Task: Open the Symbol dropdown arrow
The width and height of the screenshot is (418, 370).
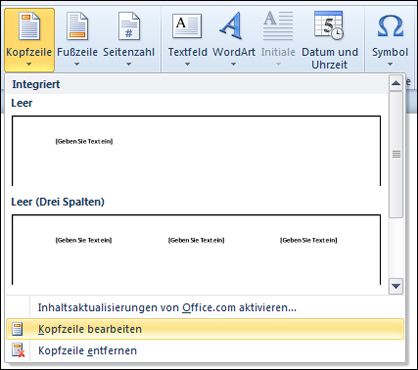Action: click(390, 64)
